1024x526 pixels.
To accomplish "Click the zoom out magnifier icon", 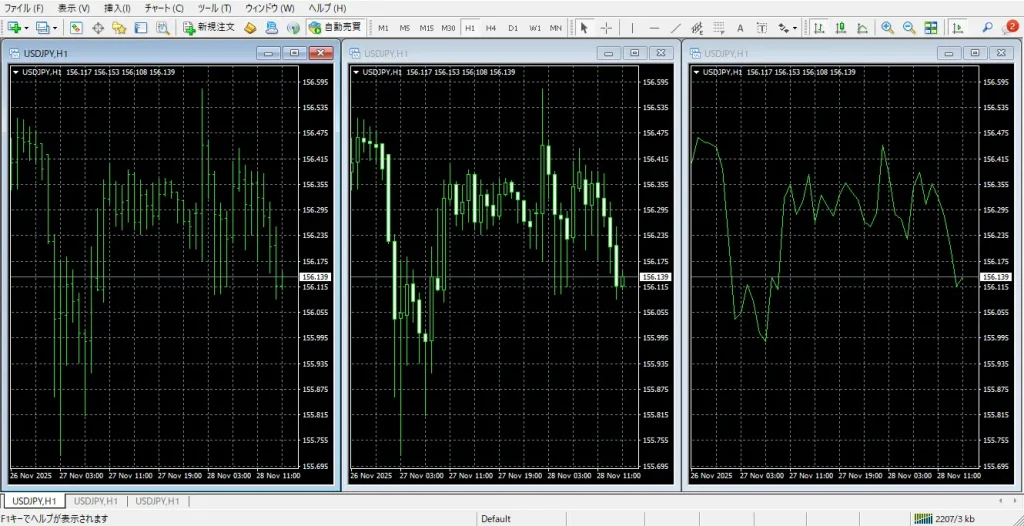I will point(909,28).
